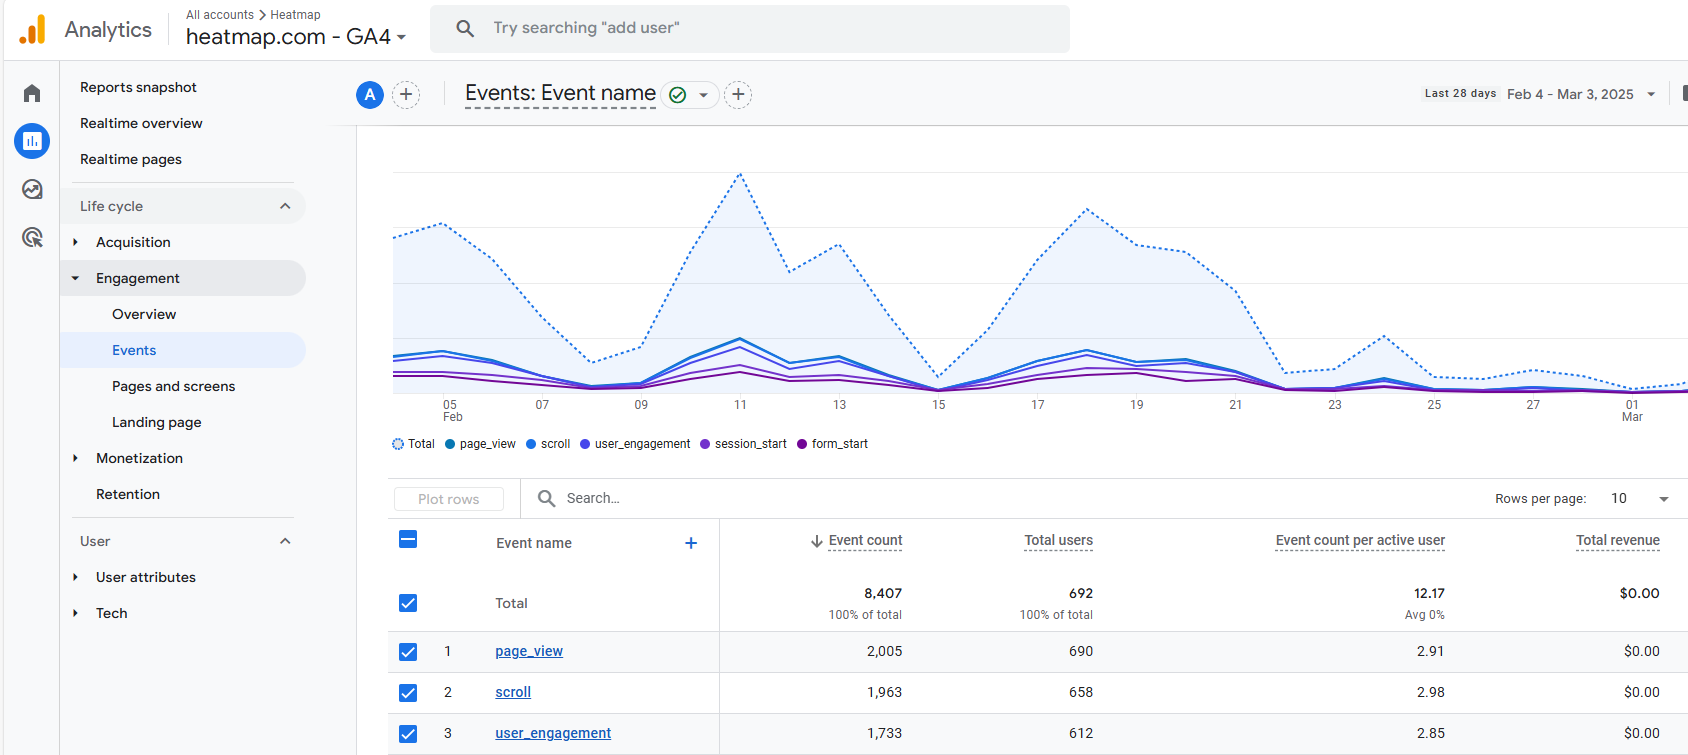Click the form_start legend color dot
Screen dimensions: 1688x755
pos(802,444)
